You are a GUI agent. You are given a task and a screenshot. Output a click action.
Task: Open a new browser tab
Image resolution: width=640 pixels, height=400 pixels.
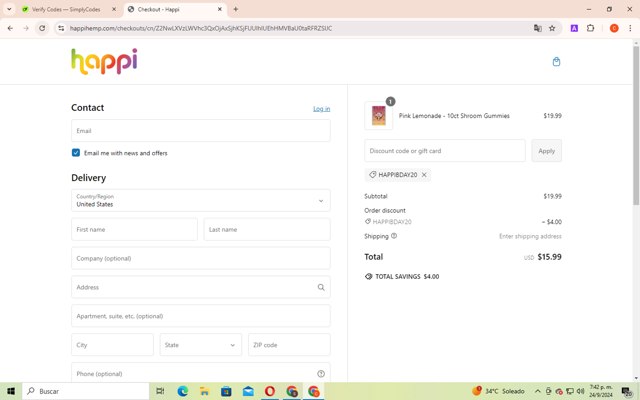(x=236, y=9)
